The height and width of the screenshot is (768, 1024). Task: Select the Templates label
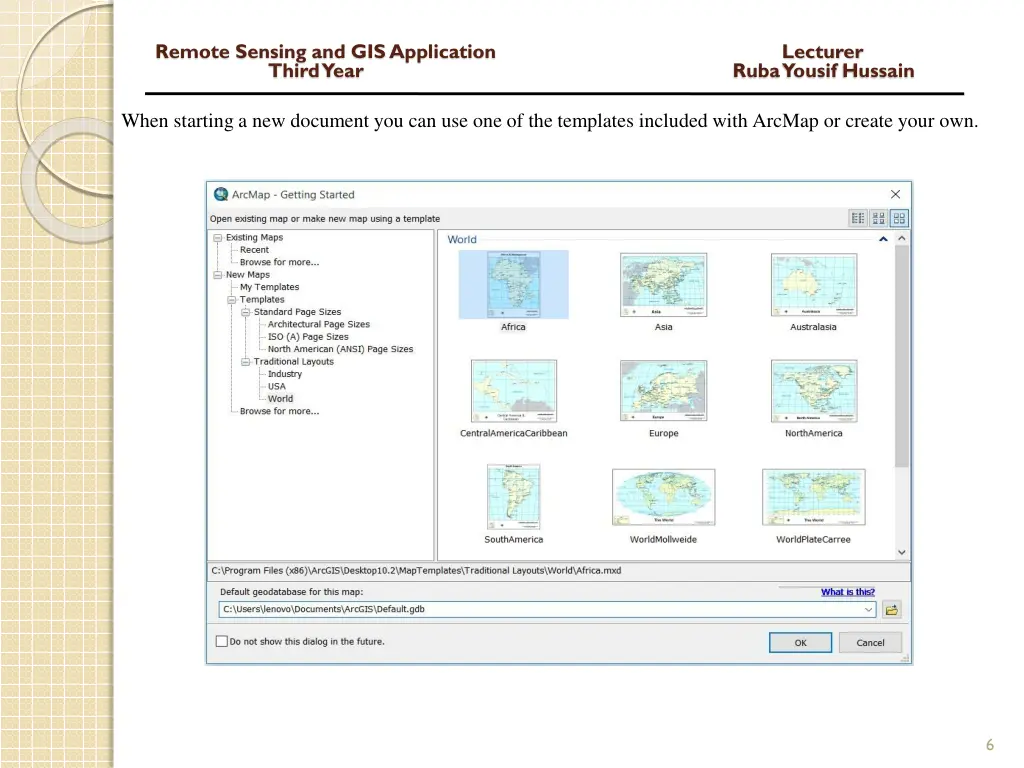point(262,299)
